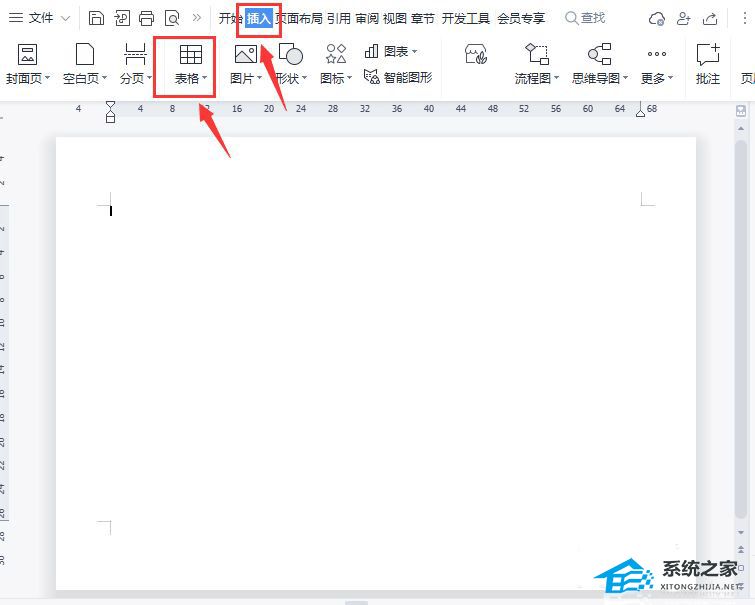Expand the 封面页 dropdown arrow

click(x=47, y=77)
